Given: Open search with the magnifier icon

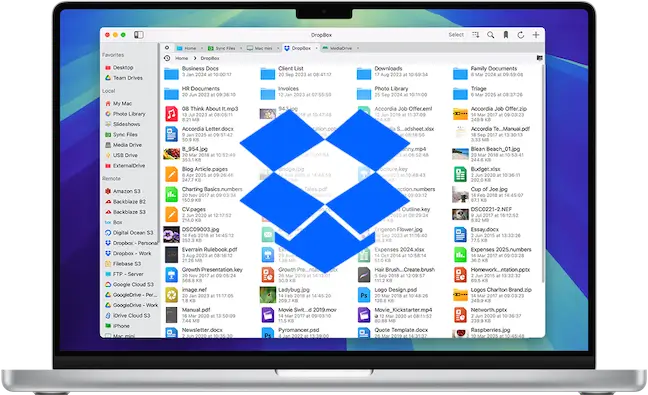Looking at the screenshot, I should point(491,35).
